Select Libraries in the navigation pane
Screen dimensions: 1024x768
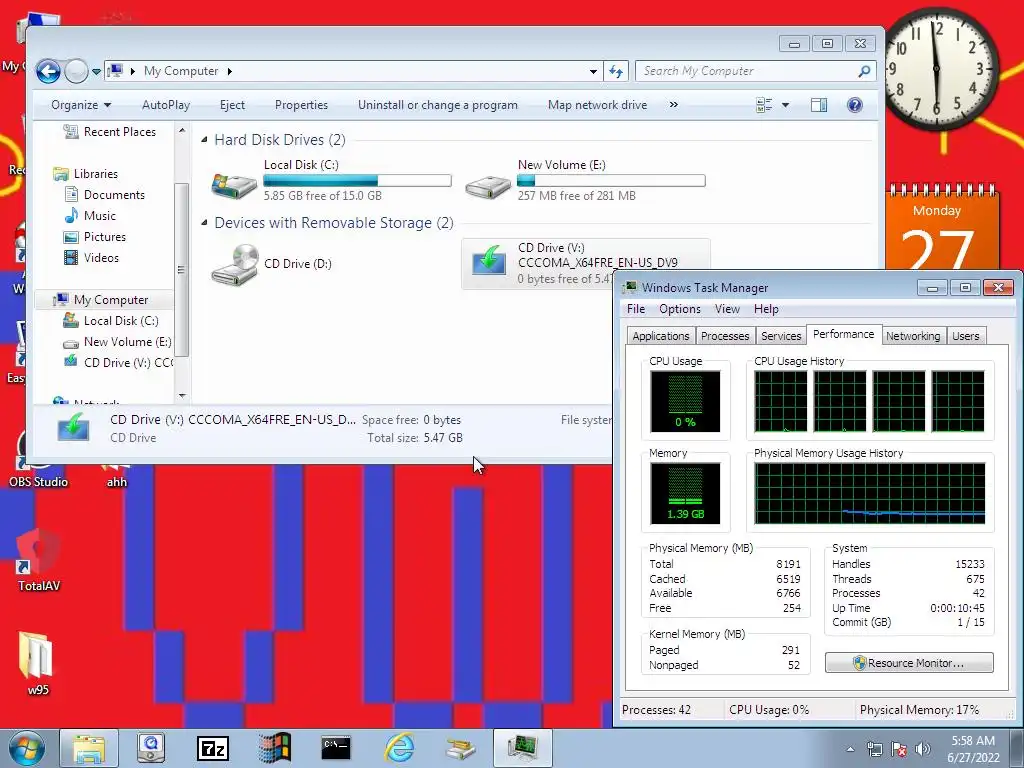[x=86, y=174]
